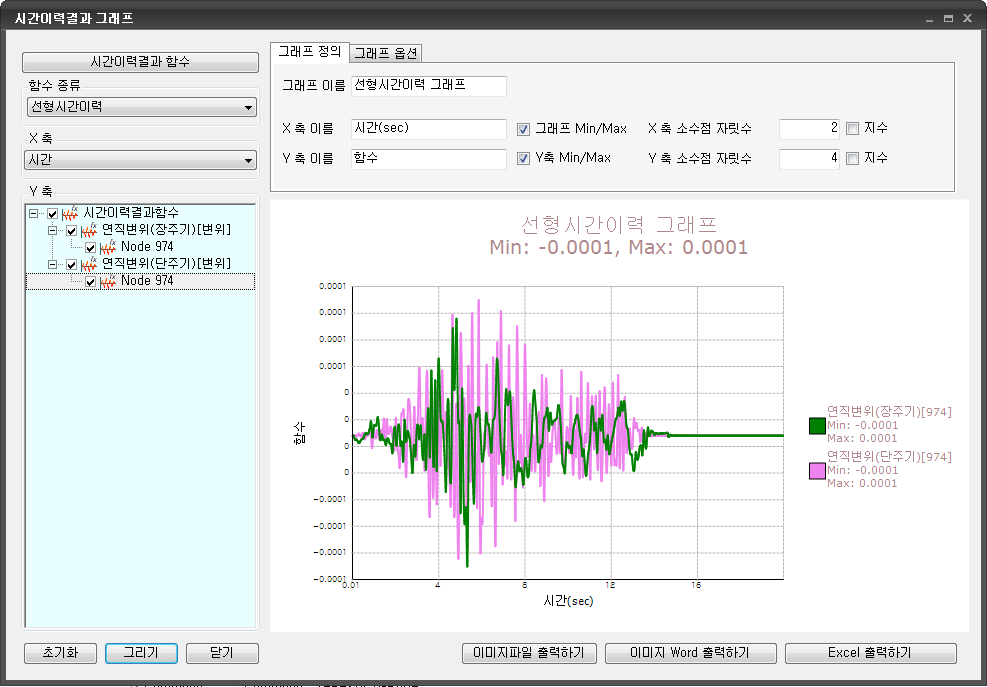Collapse the root 시간이력결과함수 tree node
This screenshot has height=687, width=987.
tap(34, 214)
